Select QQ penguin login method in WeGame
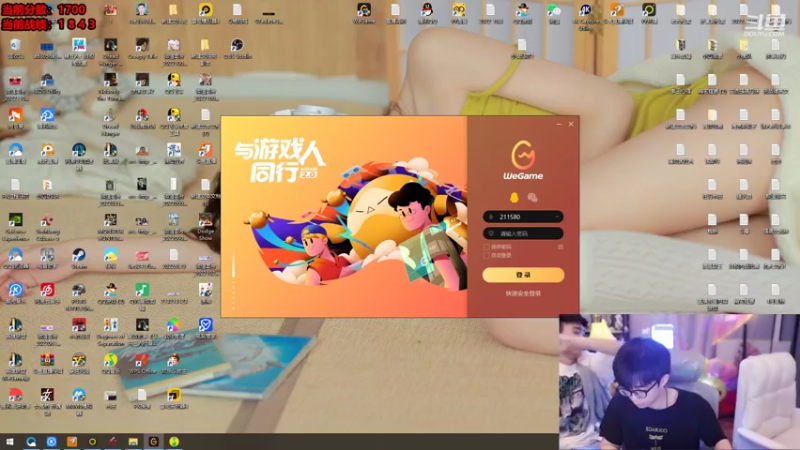This screenshot has width=800, height=450. (x=514, y=197)
